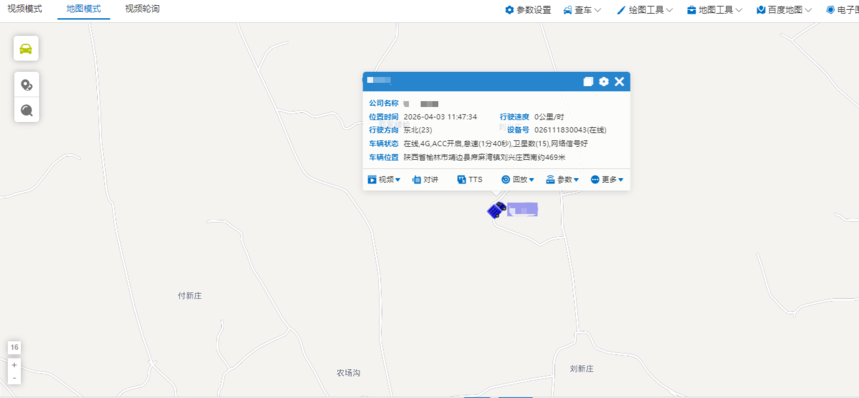The image size is (859, 398).
Task: Click the speed value 0公里/时
Action: click(x=549, y=117)
